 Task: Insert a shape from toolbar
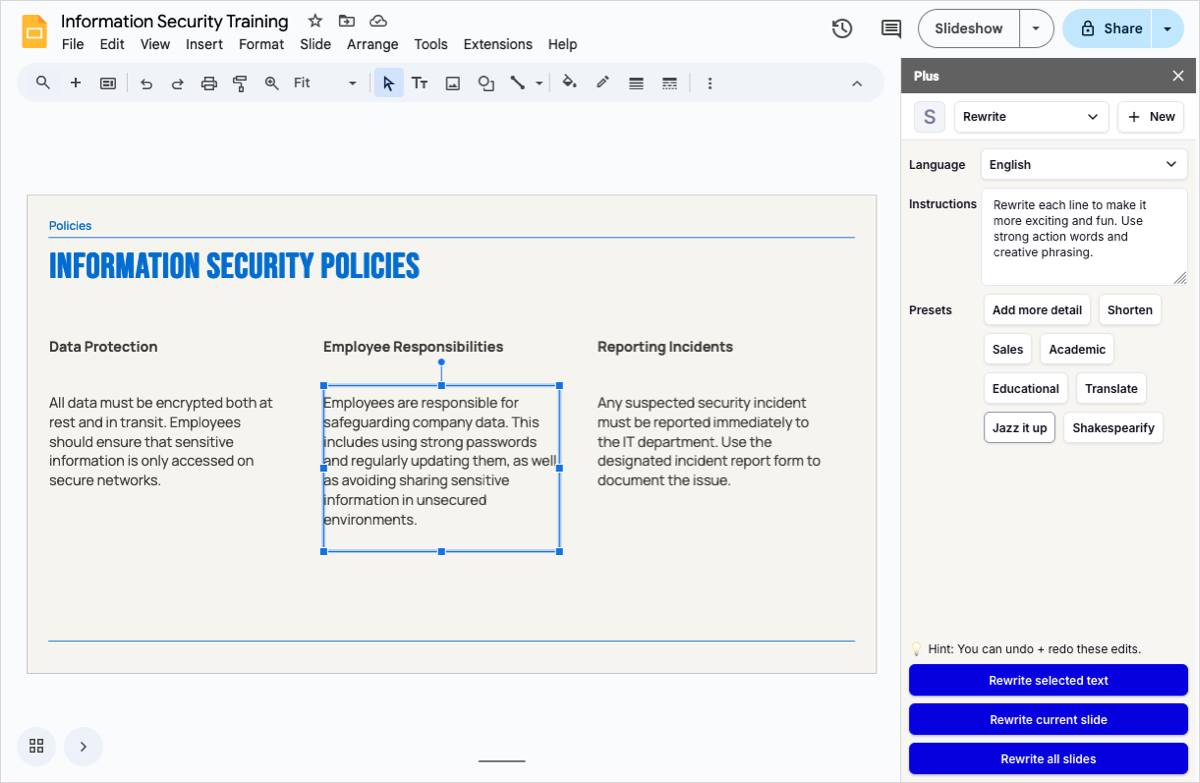pyautogui.click(x=486, y=83)
